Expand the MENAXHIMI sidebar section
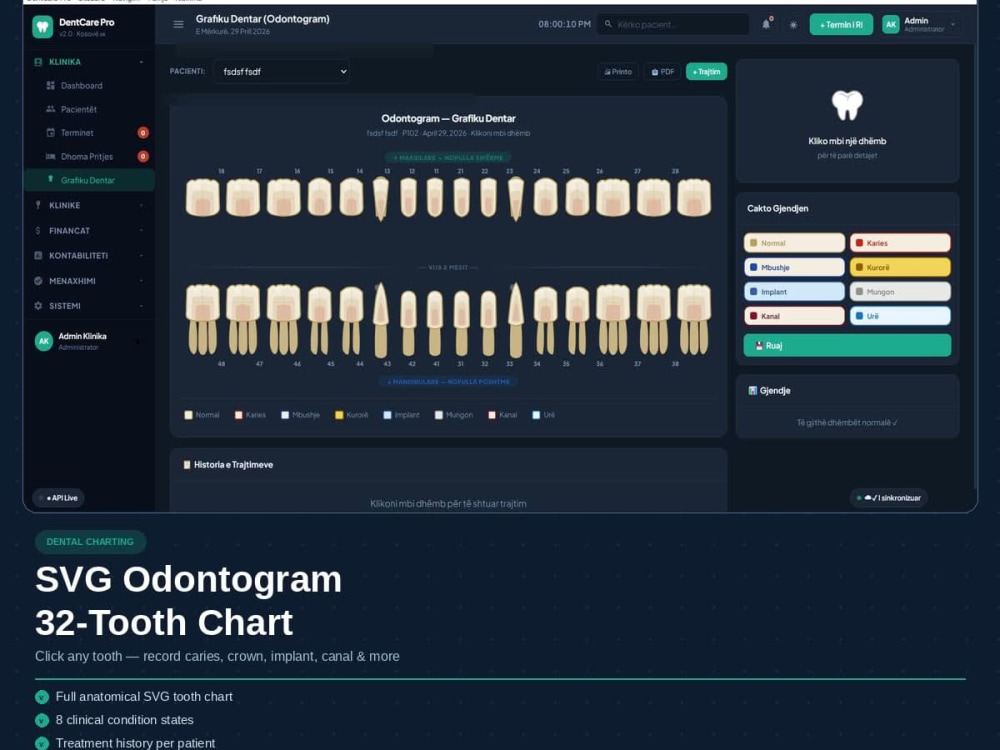Viewport: 1000px width, 750px height. click(89, 281)
